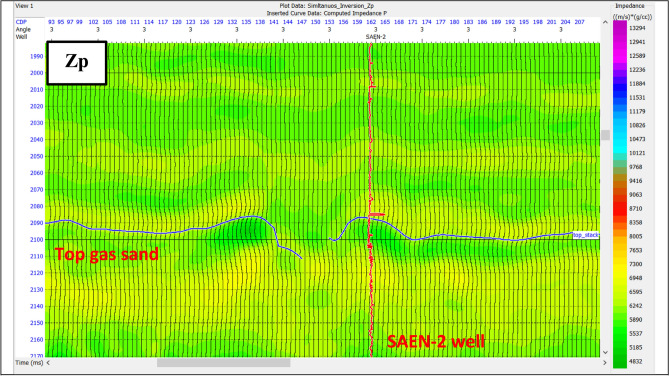The width and height of the screenshot is (669, 376).
Task: Click the horizontal scrollbar left arrow
Action: click(48, 363)
